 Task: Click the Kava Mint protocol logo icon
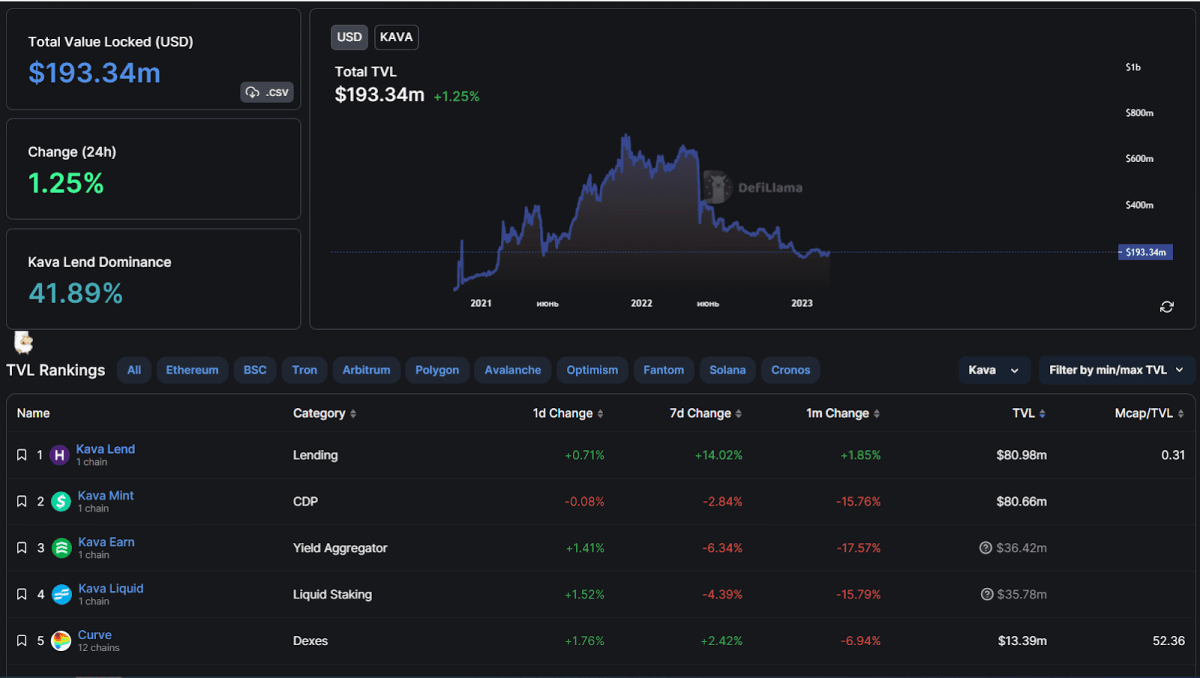pyautogui.click(x=61, y=501)
